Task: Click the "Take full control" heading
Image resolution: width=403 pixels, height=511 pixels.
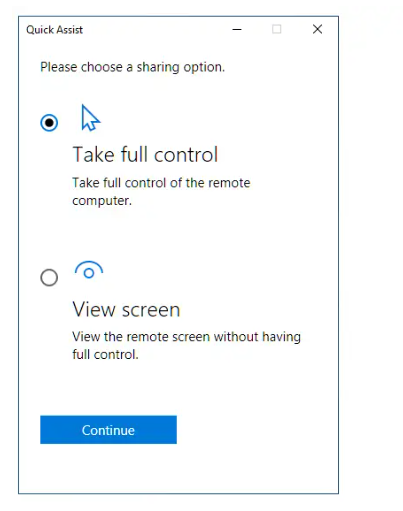Action: click(x=145, y=154)
